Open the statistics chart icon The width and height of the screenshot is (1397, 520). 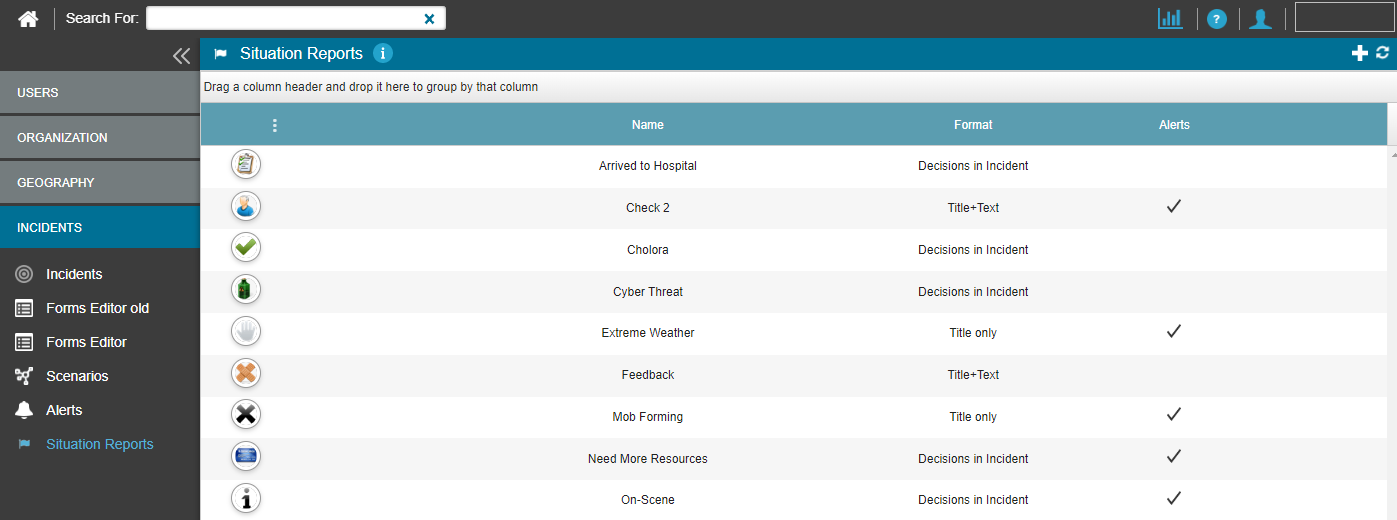click(x=1170, y=18)
